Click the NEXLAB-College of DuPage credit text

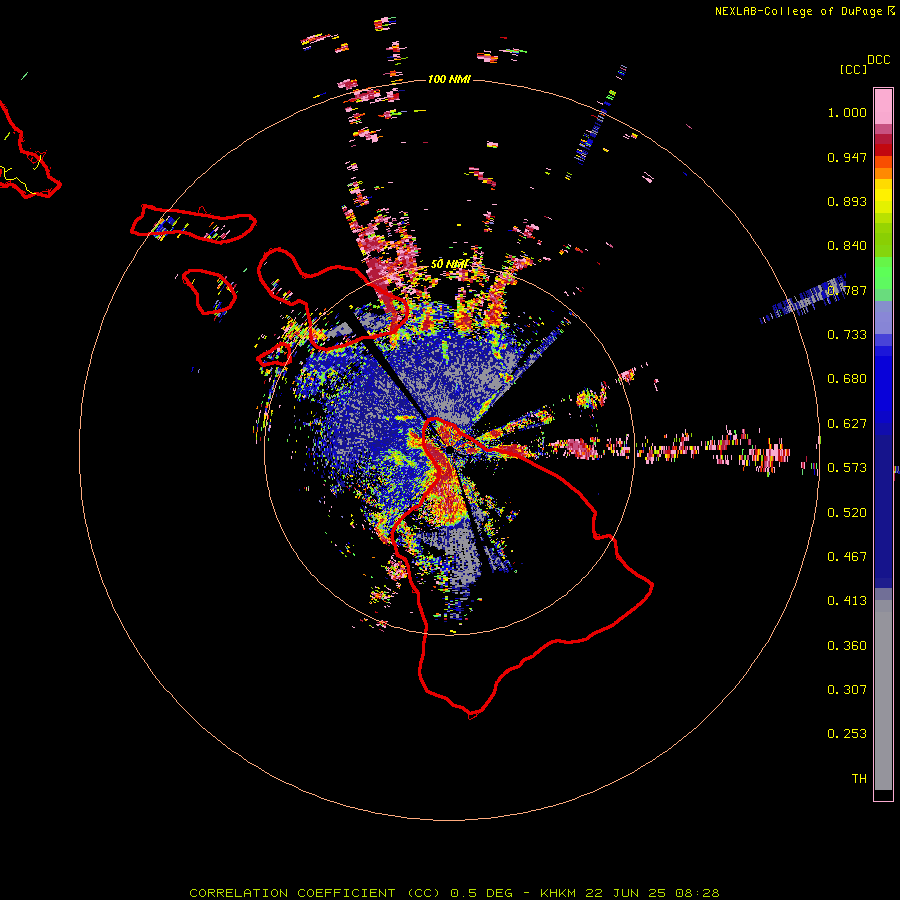[x=798, y=11]
